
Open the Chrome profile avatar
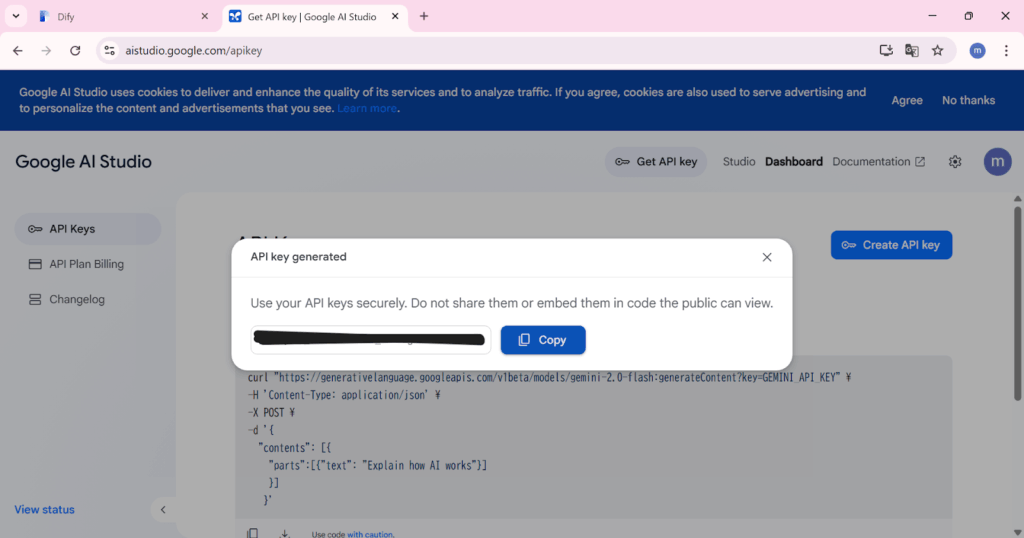pyautogui.click(x=977, y=50)
